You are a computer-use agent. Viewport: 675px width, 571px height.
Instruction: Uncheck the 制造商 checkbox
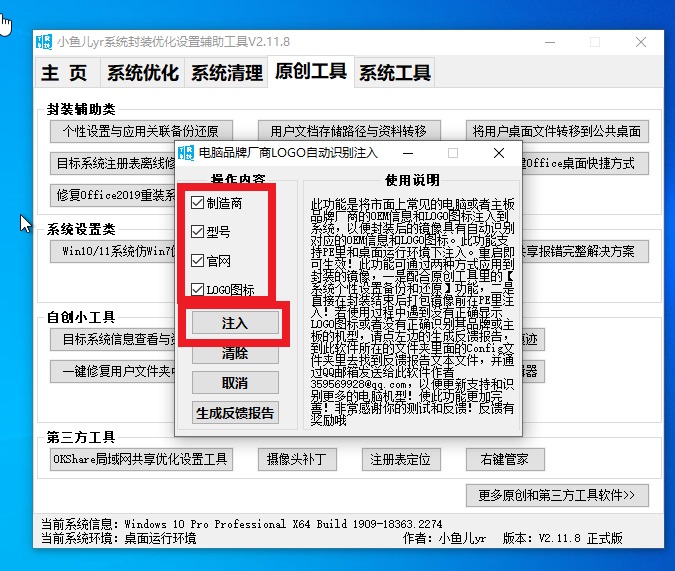tap(197, 203)
